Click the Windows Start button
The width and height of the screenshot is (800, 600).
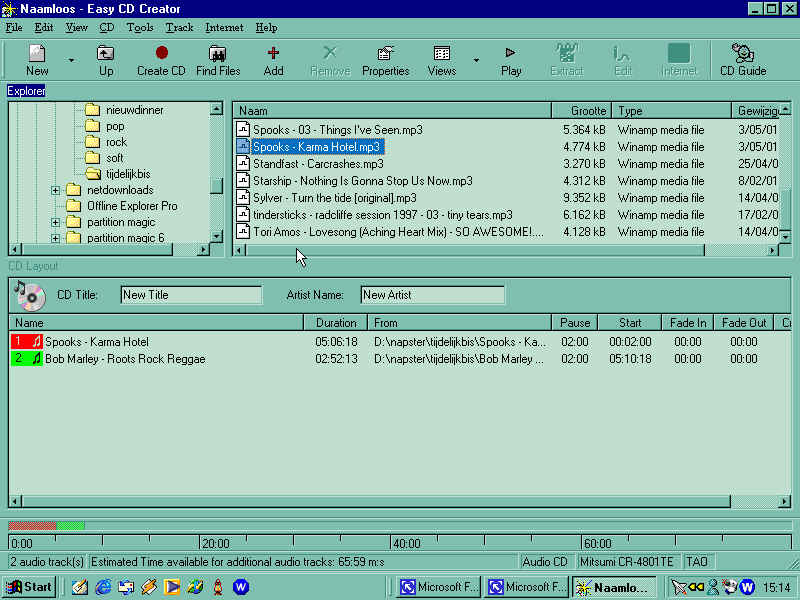(29, 587)
